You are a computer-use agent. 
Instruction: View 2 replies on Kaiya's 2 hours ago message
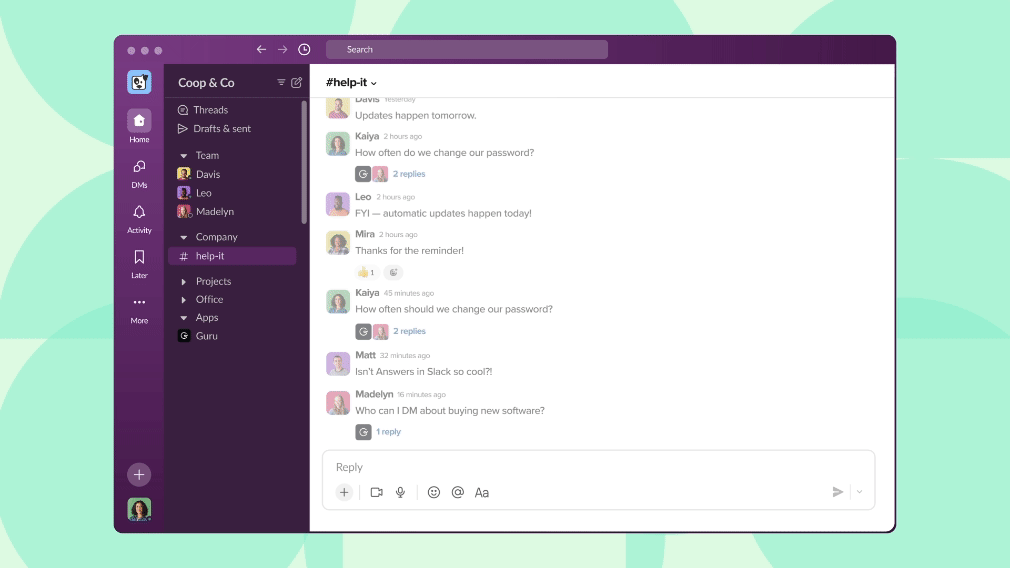click(x=409, y=174)
